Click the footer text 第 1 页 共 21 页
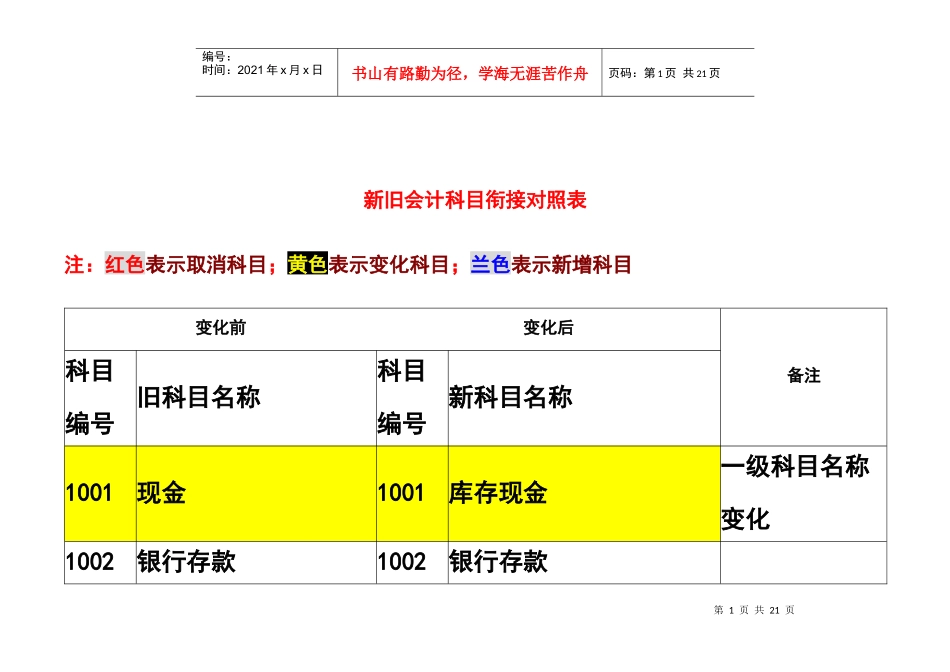The image size is (950, 672). point(754,610)
